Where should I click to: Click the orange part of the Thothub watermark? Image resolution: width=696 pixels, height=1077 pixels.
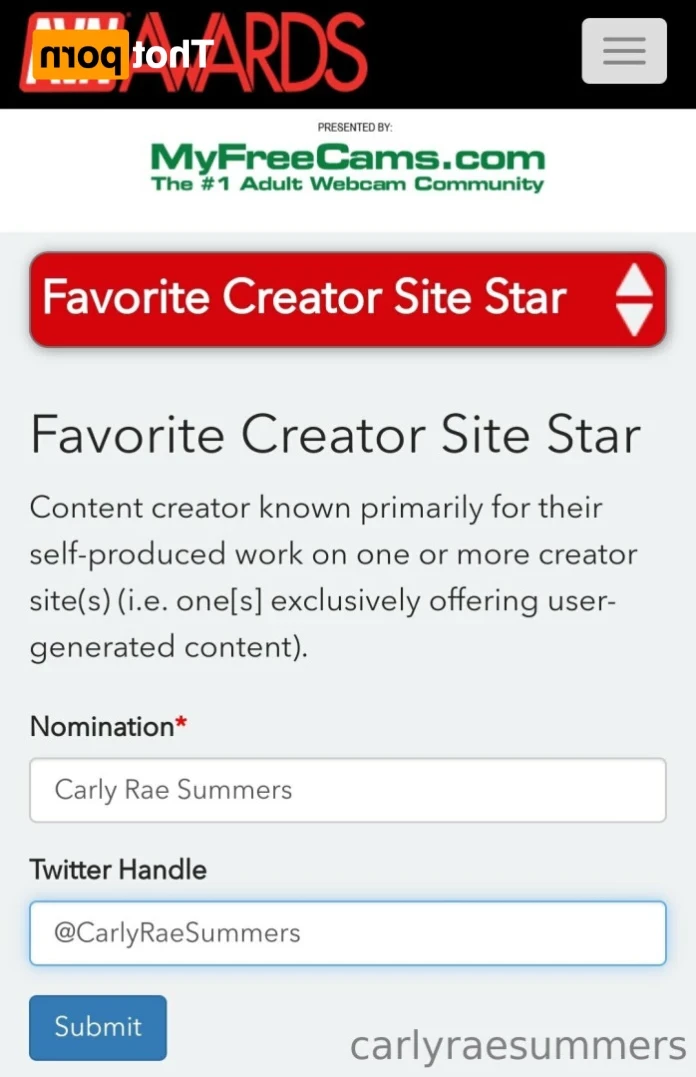(x=80, y=55)
